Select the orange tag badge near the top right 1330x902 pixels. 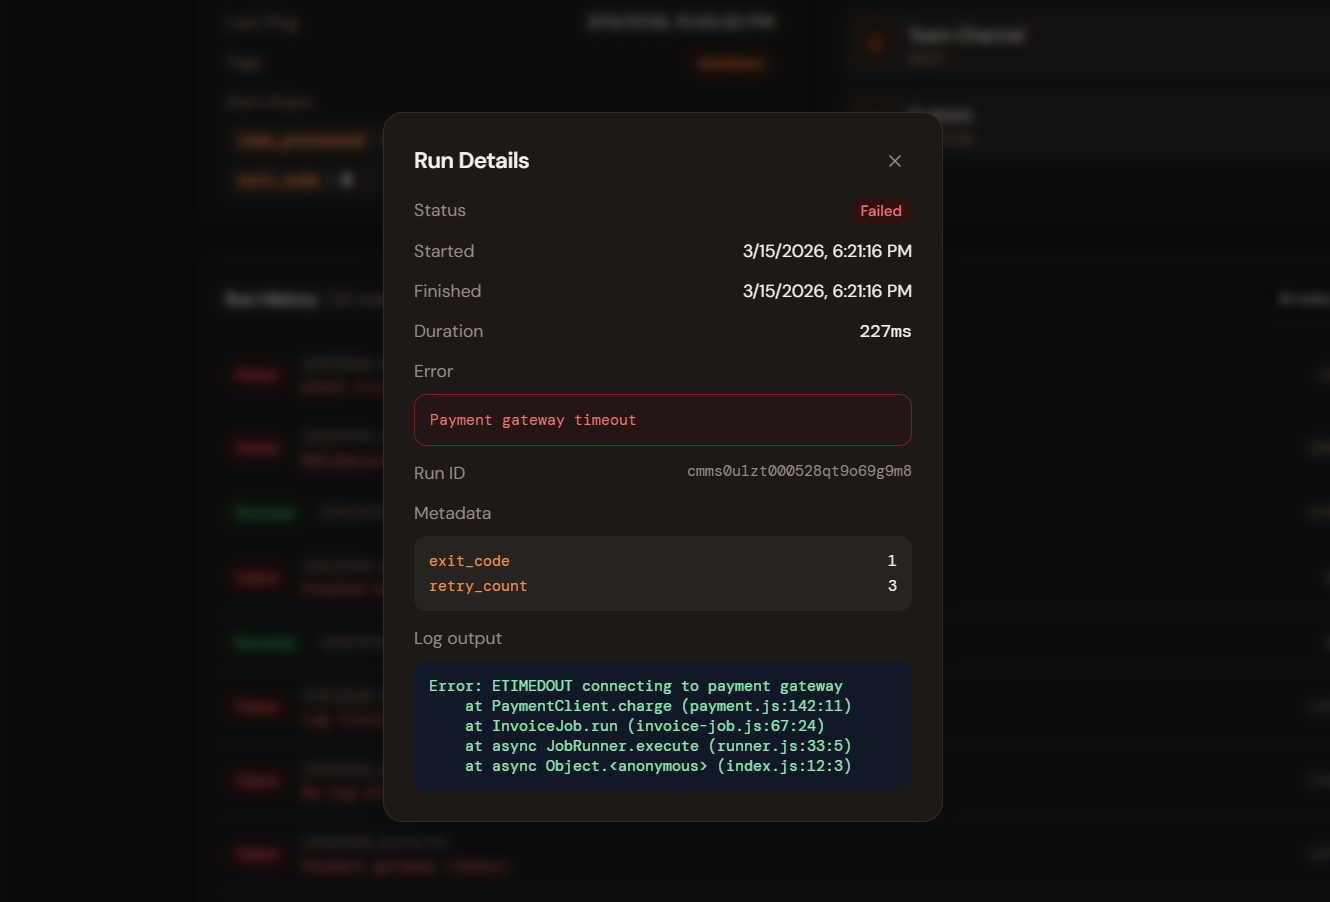[730, 62]
